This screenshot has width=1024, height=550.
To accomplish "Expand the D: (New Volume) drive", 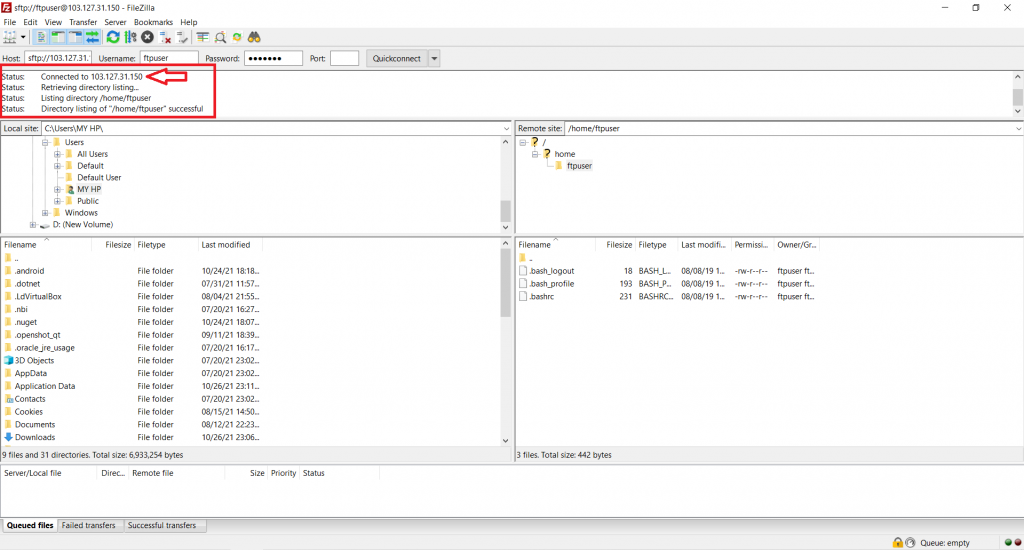I will click(33, 225).
